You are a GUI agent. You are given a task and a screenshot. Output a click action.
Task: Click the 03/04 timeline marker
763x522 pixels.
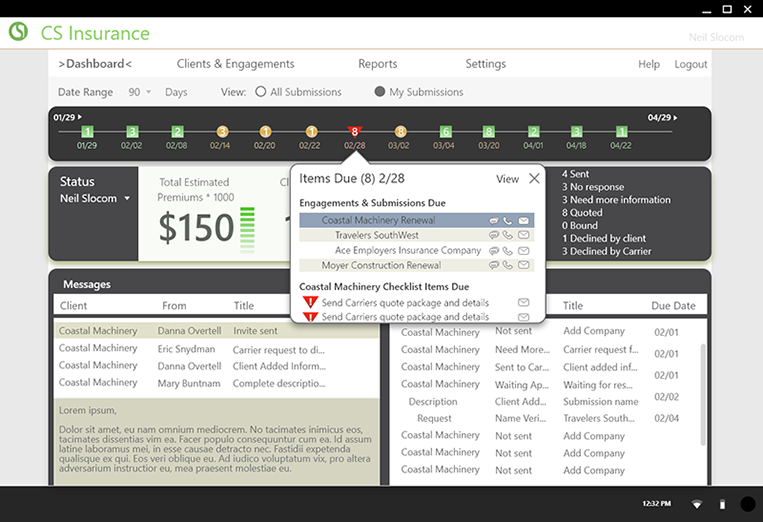tap(445, 132)
